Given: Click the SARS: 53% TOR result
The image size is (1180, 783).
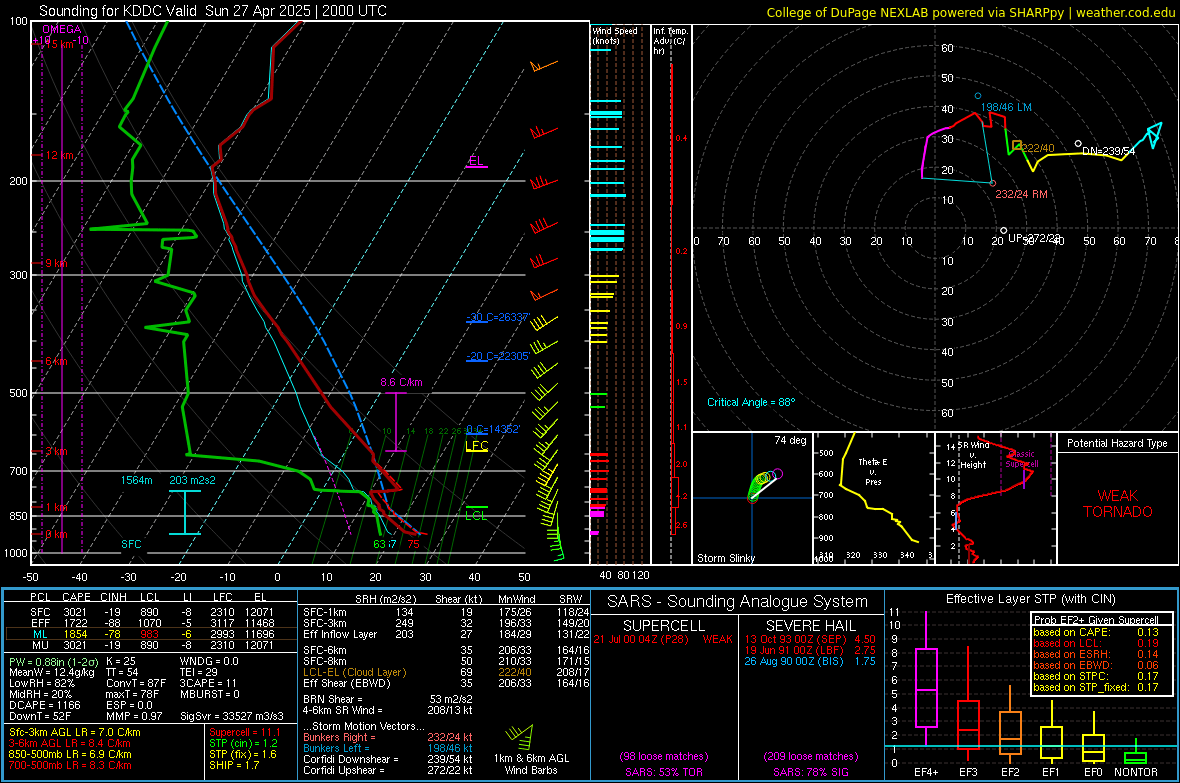Looking at the screenshot, I should tap(663, 772).
